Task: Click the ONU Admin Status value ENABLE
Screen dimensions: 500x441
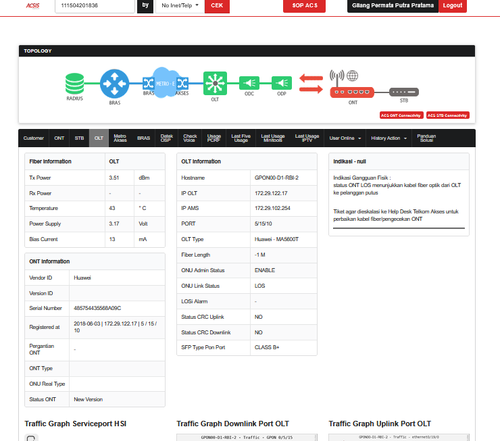Action: click(x=265, y=270)
